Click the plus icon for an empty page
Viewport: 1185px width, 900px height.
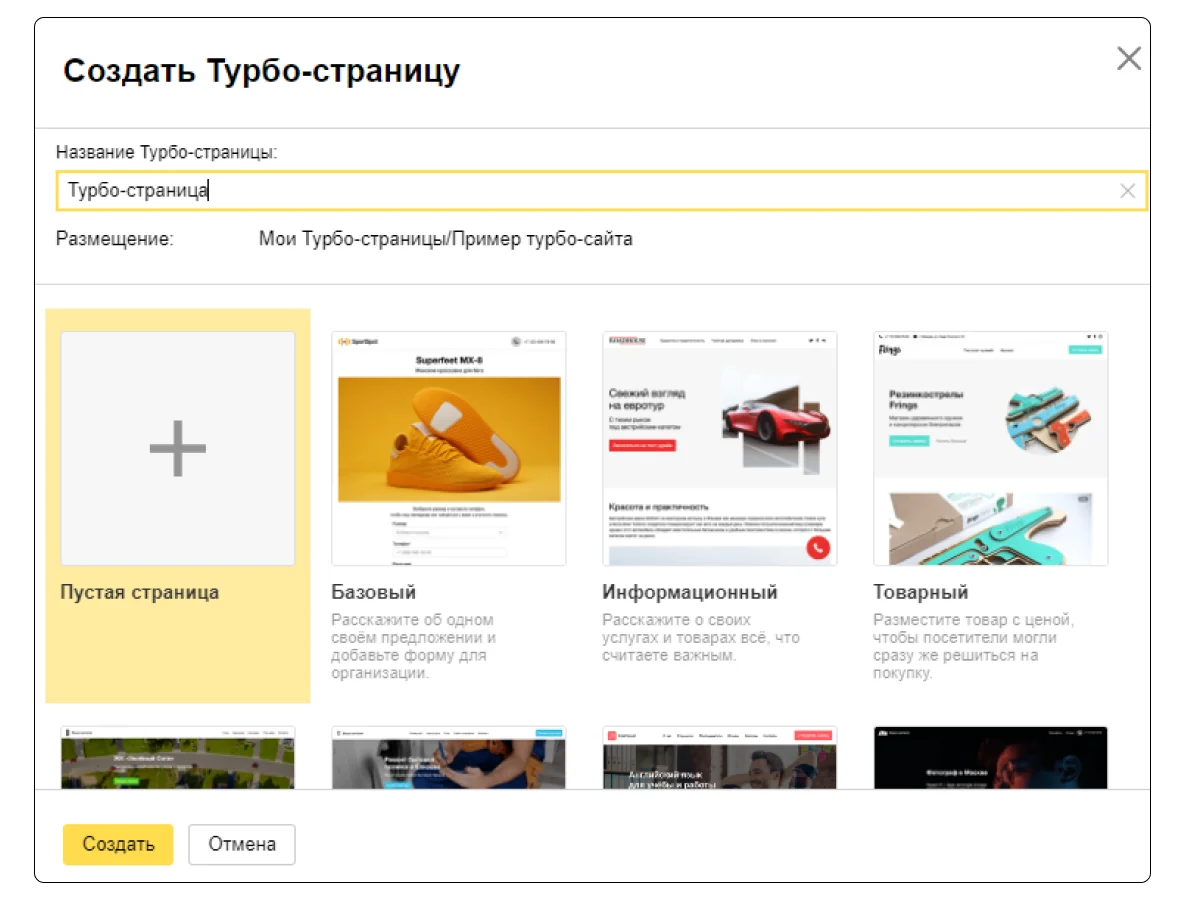[x=178, y=448]
